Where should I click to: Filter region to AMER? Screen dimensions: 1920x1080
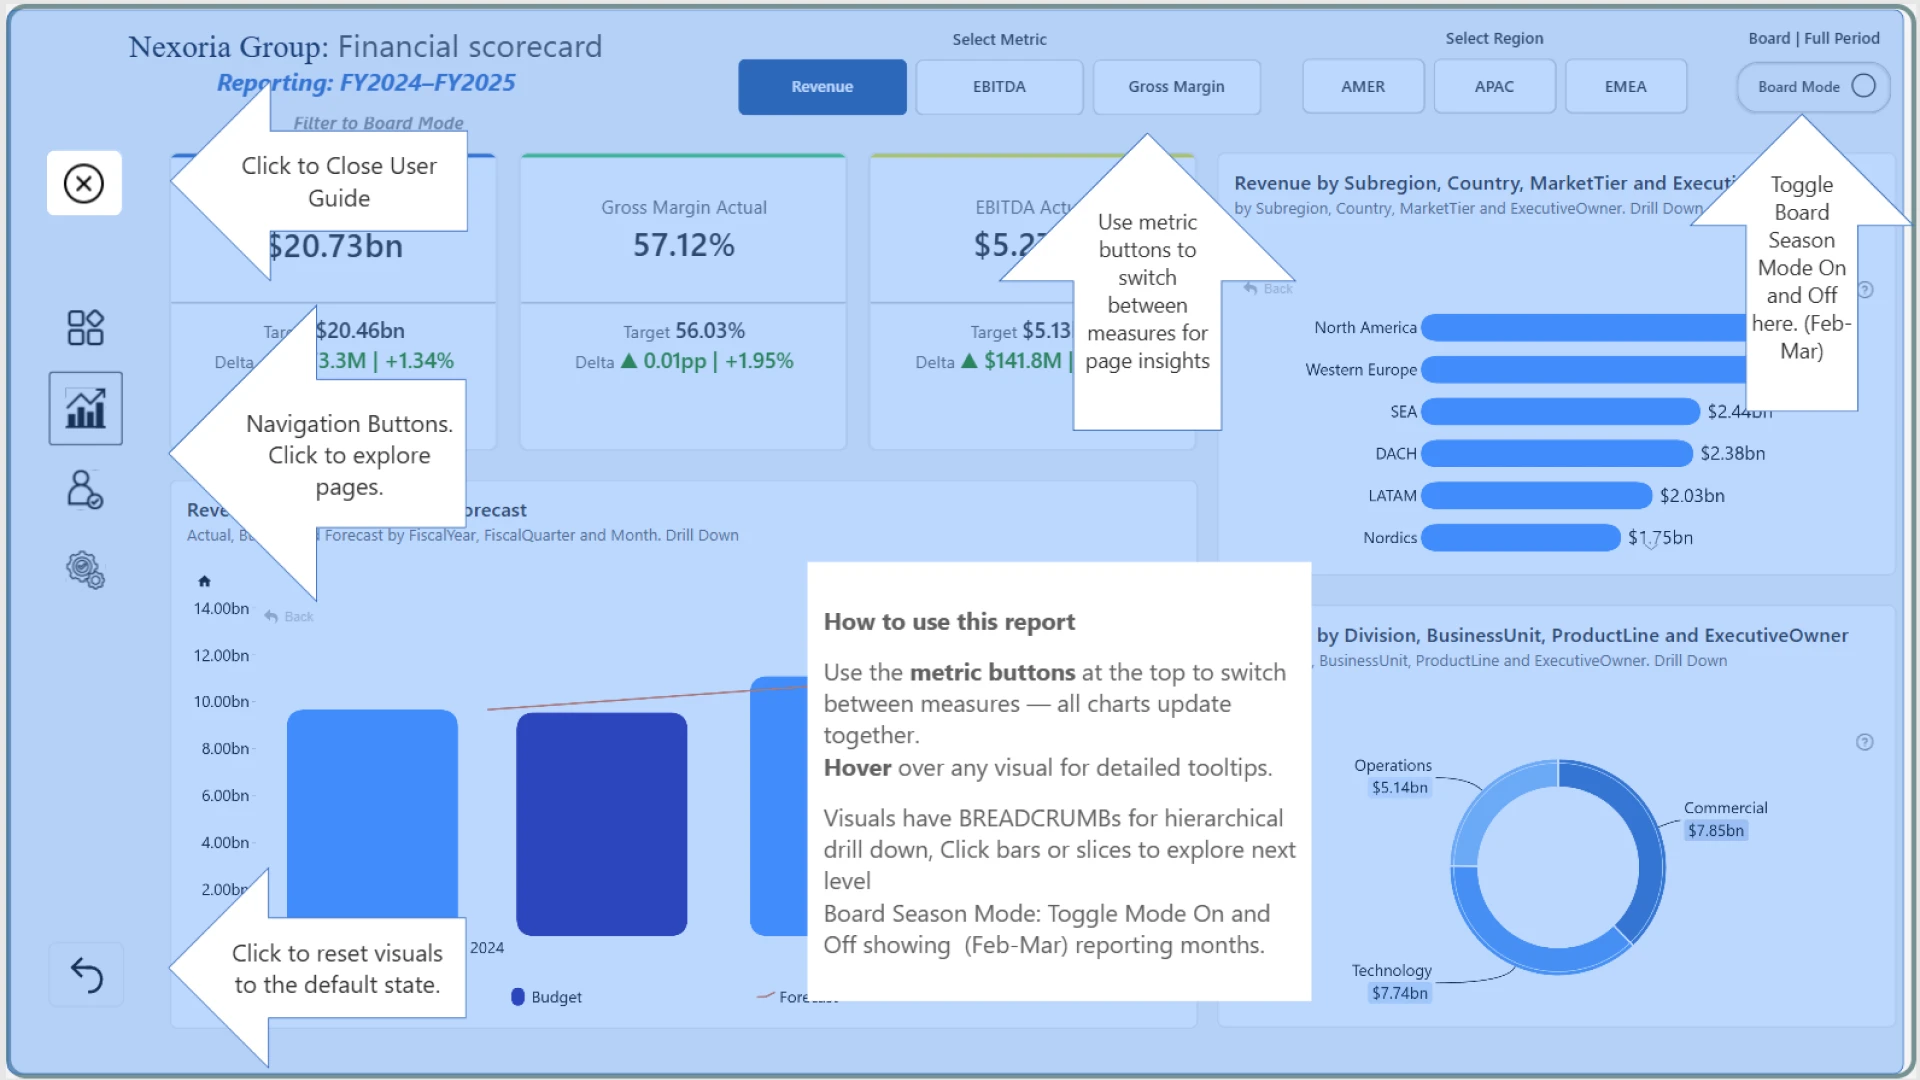[x=1363, y=87]
